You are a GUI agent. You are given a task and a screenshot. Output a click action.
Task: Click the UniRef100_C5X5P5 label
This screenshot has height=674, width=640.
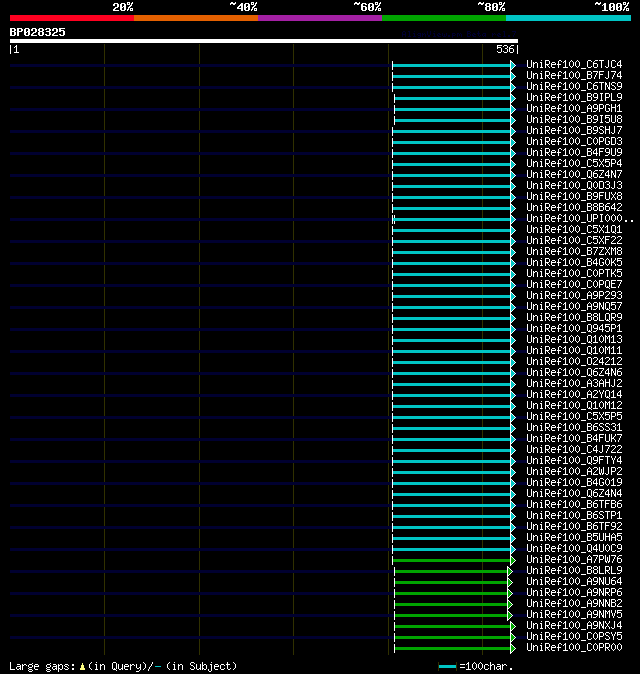[x=574, y=417]
